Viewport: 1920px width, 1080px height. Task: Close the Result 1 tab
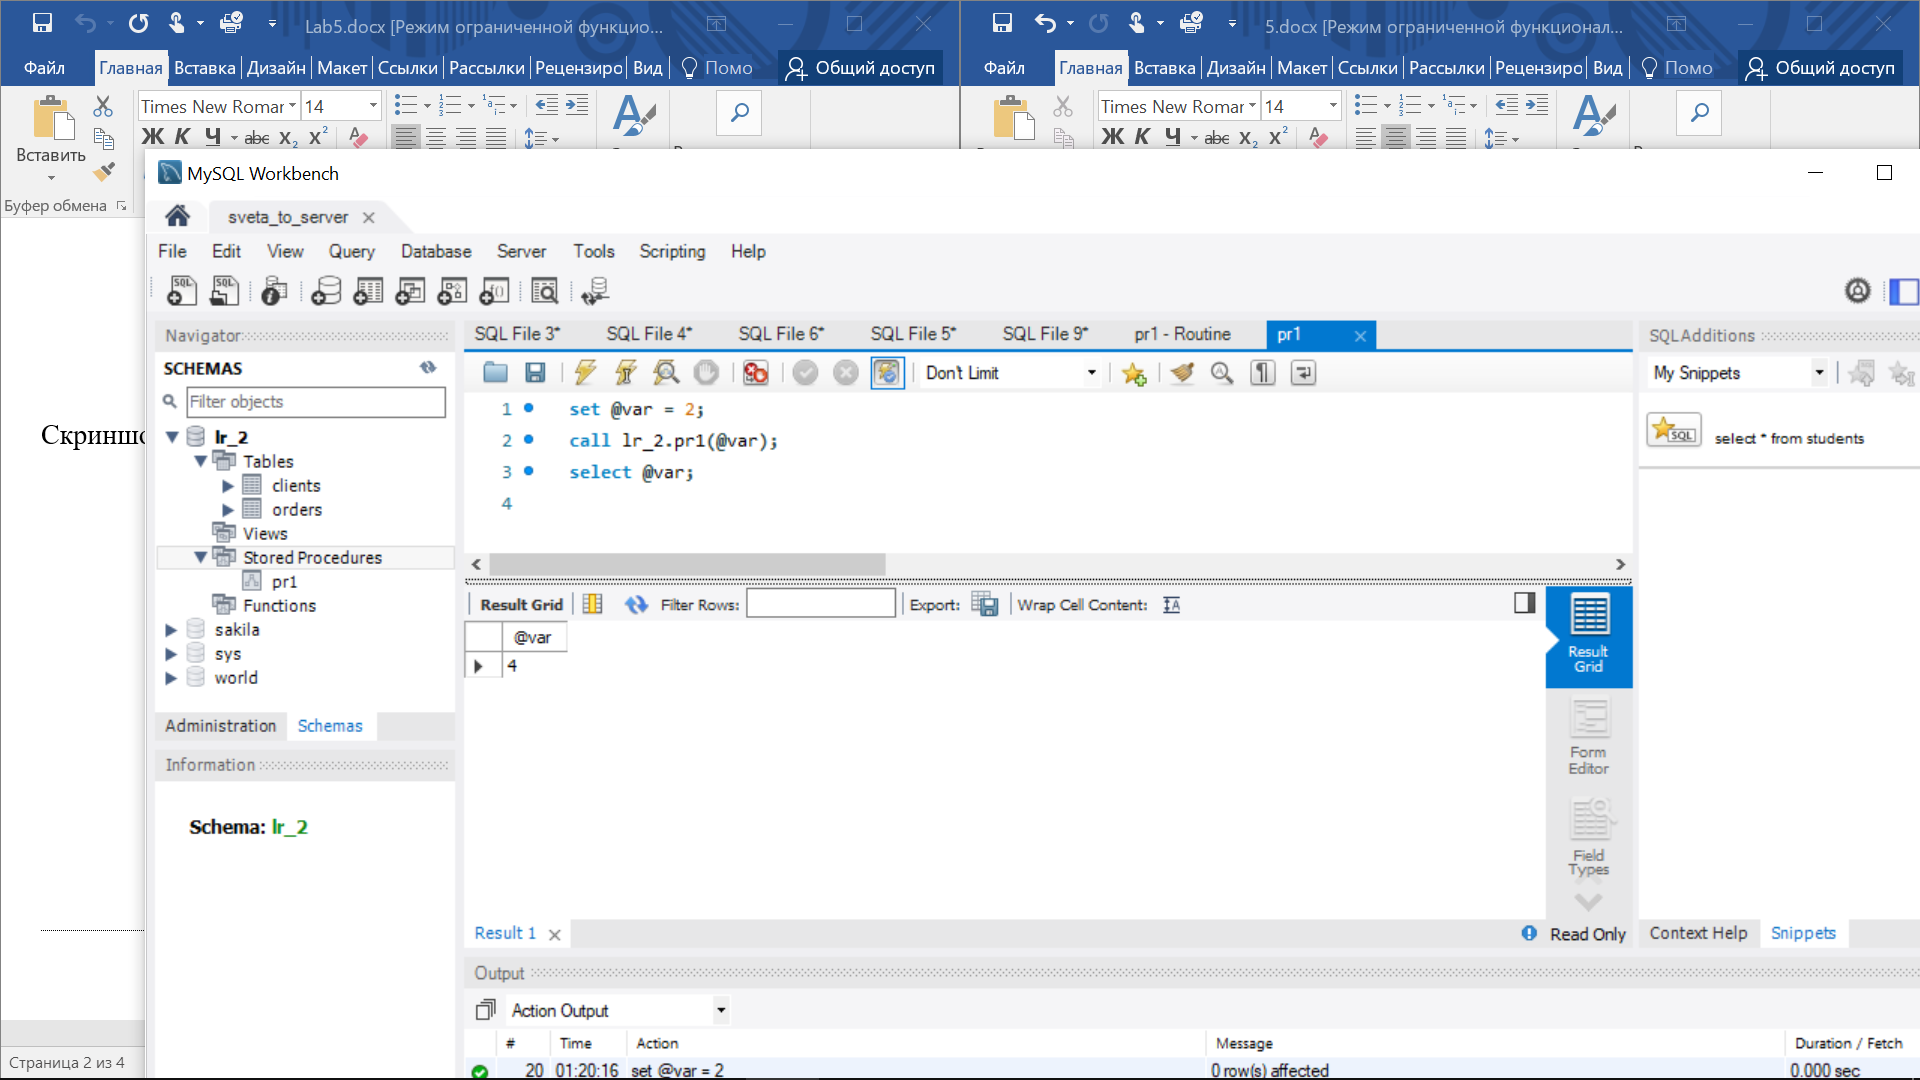coord(555,934)
